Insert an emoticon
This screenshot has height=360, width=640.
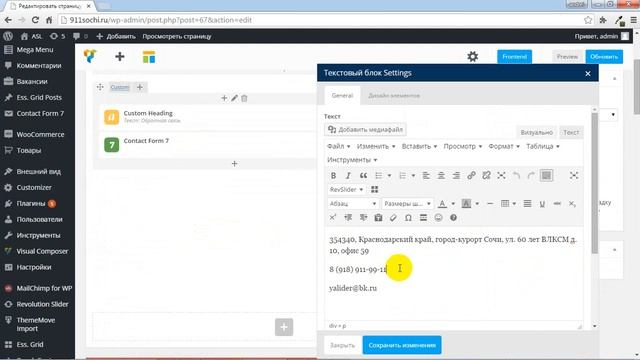pyautogui.click(x=438, y=218)
